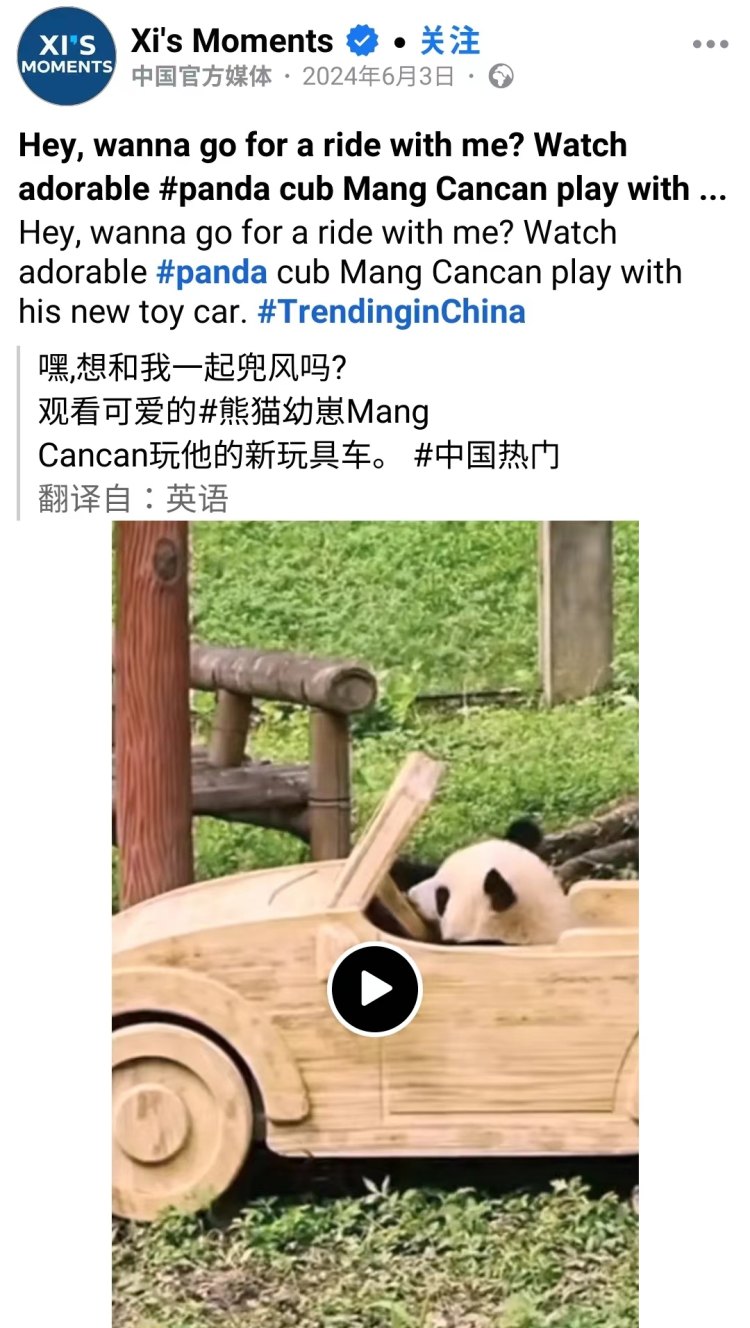Screen dimensions: 750x1328
Task: Tap the post date 2024年6月3日
Action: 378,77
